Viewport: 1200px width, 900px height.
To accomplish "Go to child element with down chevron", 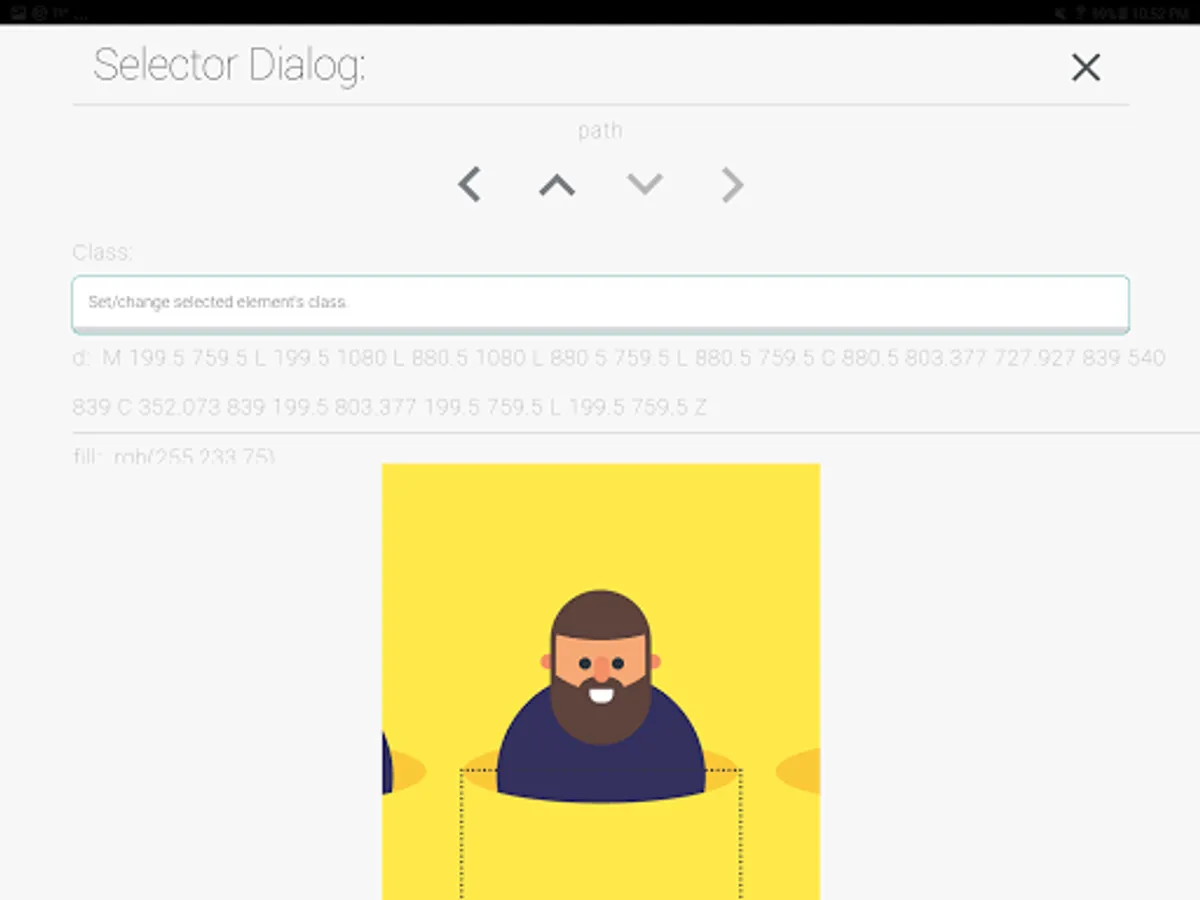I will pos(645,185).
